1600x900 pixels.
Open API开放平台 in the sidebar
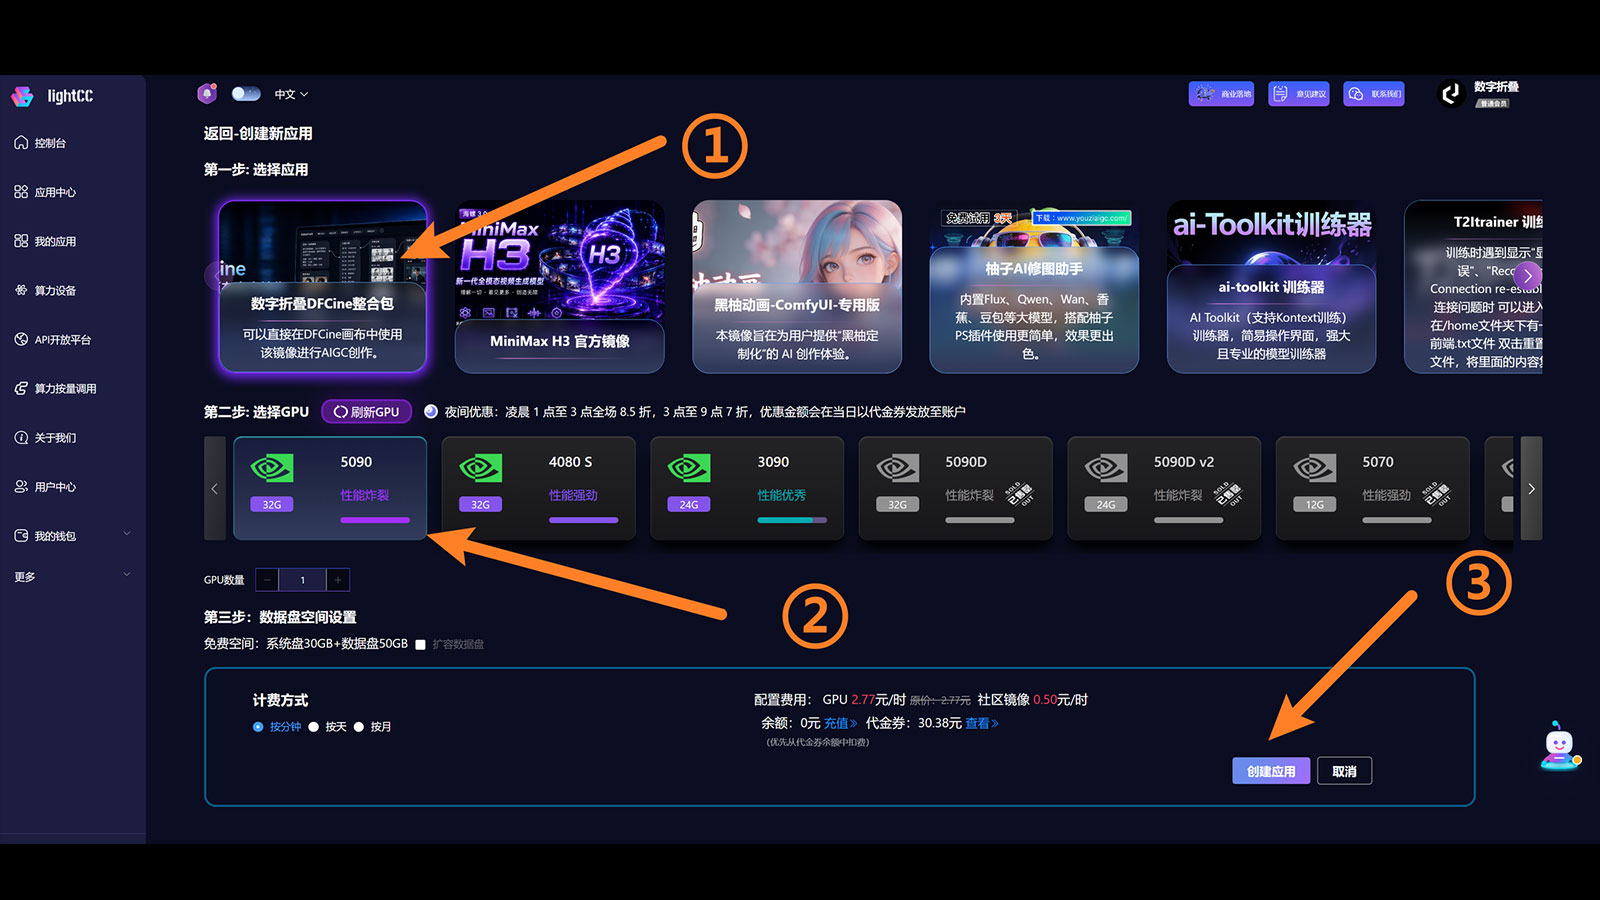point(52,339)
